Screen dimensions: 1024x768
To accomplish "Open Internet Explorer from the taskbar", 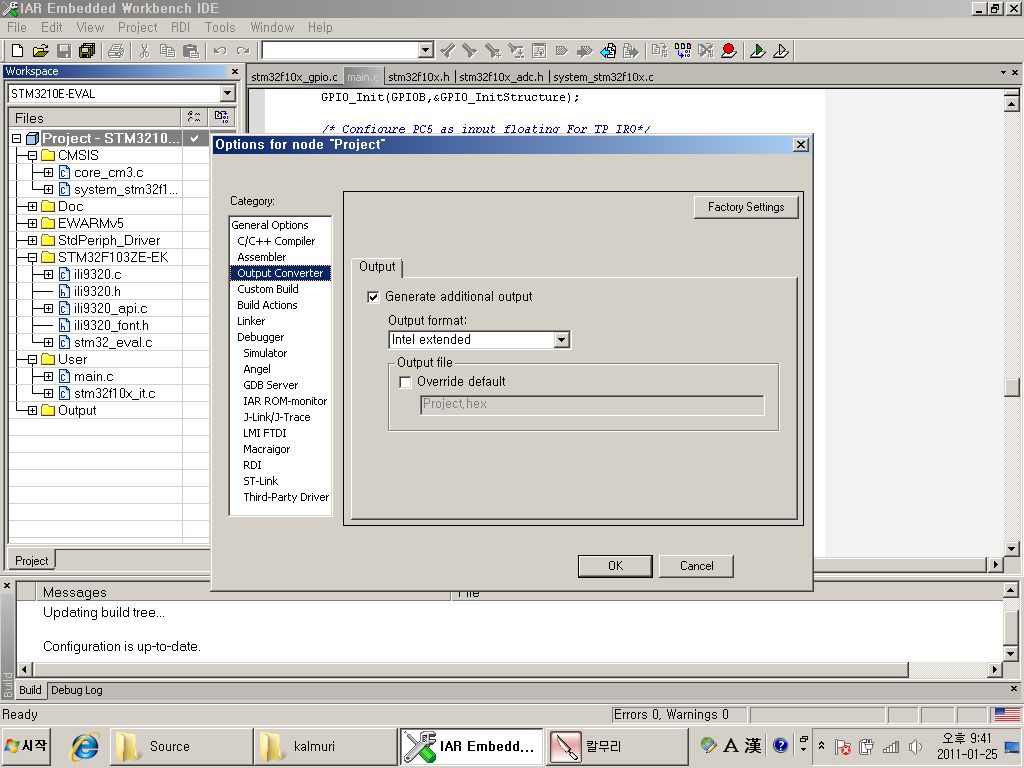I will [85, 746].
